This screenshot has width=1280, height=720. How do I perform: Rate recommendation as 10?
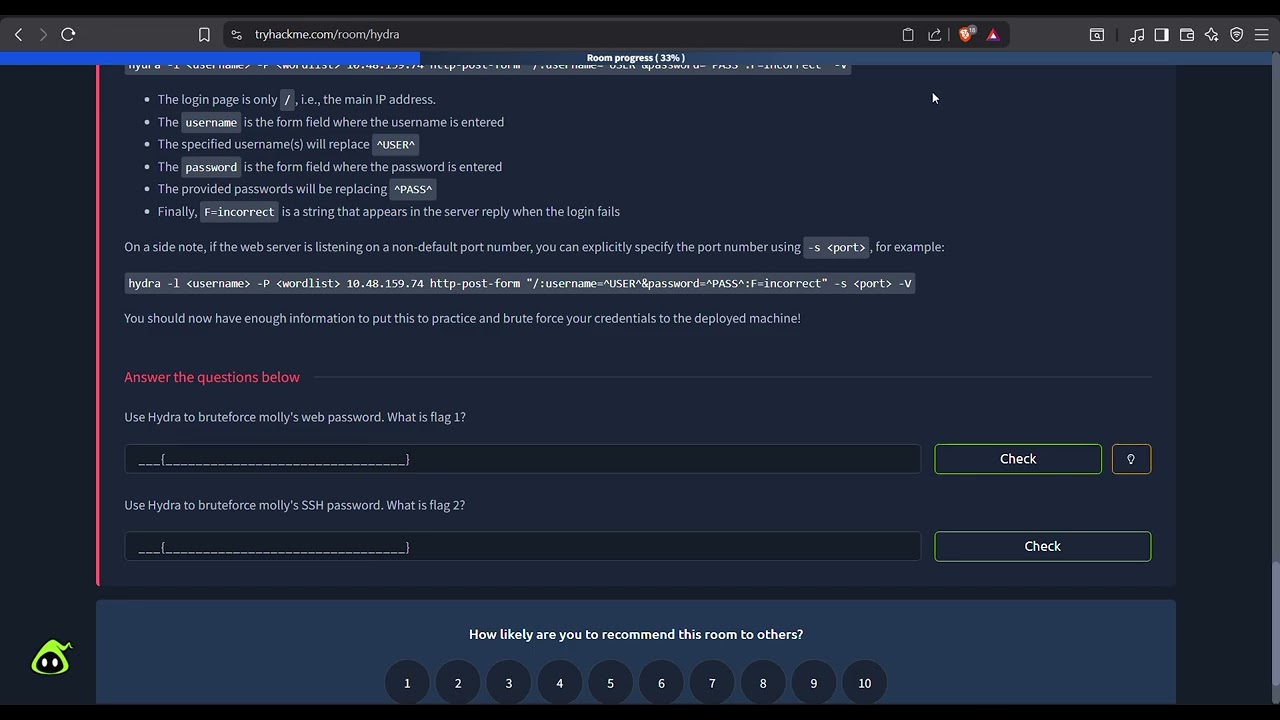[x=864, y=683]
